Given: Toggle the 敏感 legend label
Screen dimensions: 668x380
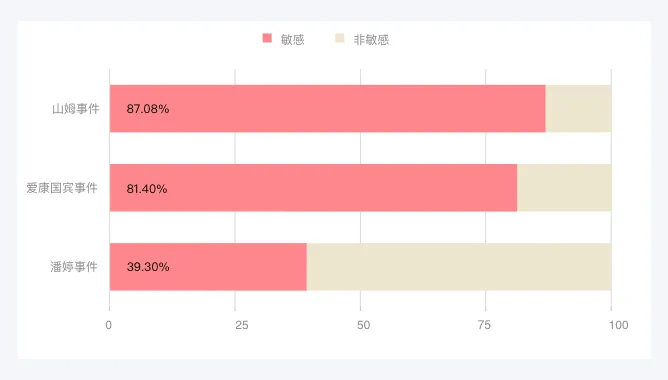Looking at the screenshot, I should 292,40.
